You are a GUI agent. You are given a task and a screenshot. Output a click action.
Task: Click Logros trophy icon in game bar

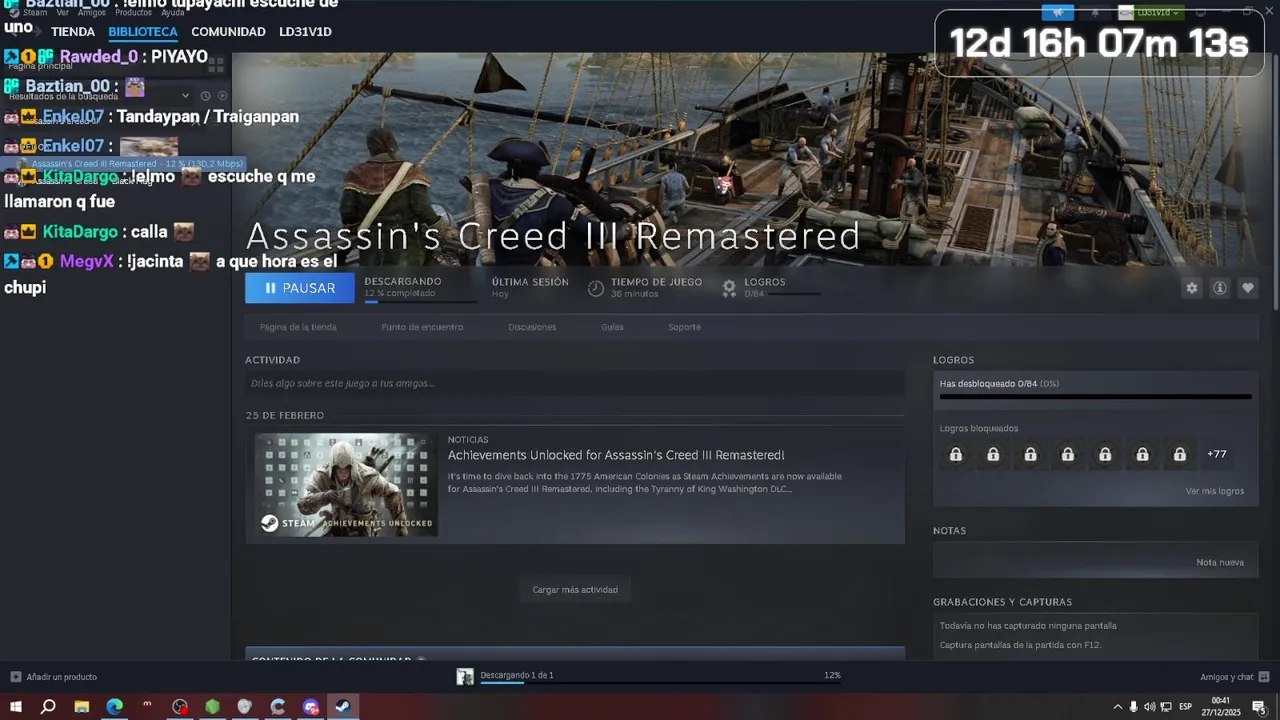729,288
